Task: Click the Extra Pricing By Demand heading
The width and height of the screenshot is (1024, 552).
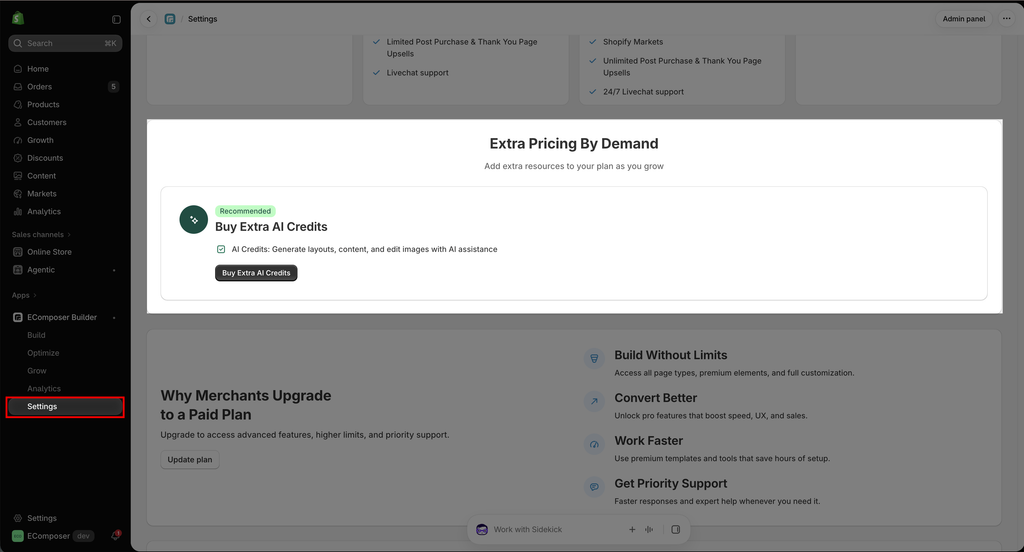Action: [574, 144]
